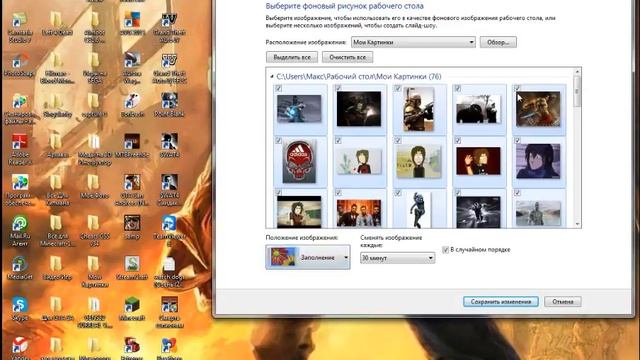Click Сохранить изменения button
Image resolution: width=640 pixels, height=360 pixels.
(500, 302)
